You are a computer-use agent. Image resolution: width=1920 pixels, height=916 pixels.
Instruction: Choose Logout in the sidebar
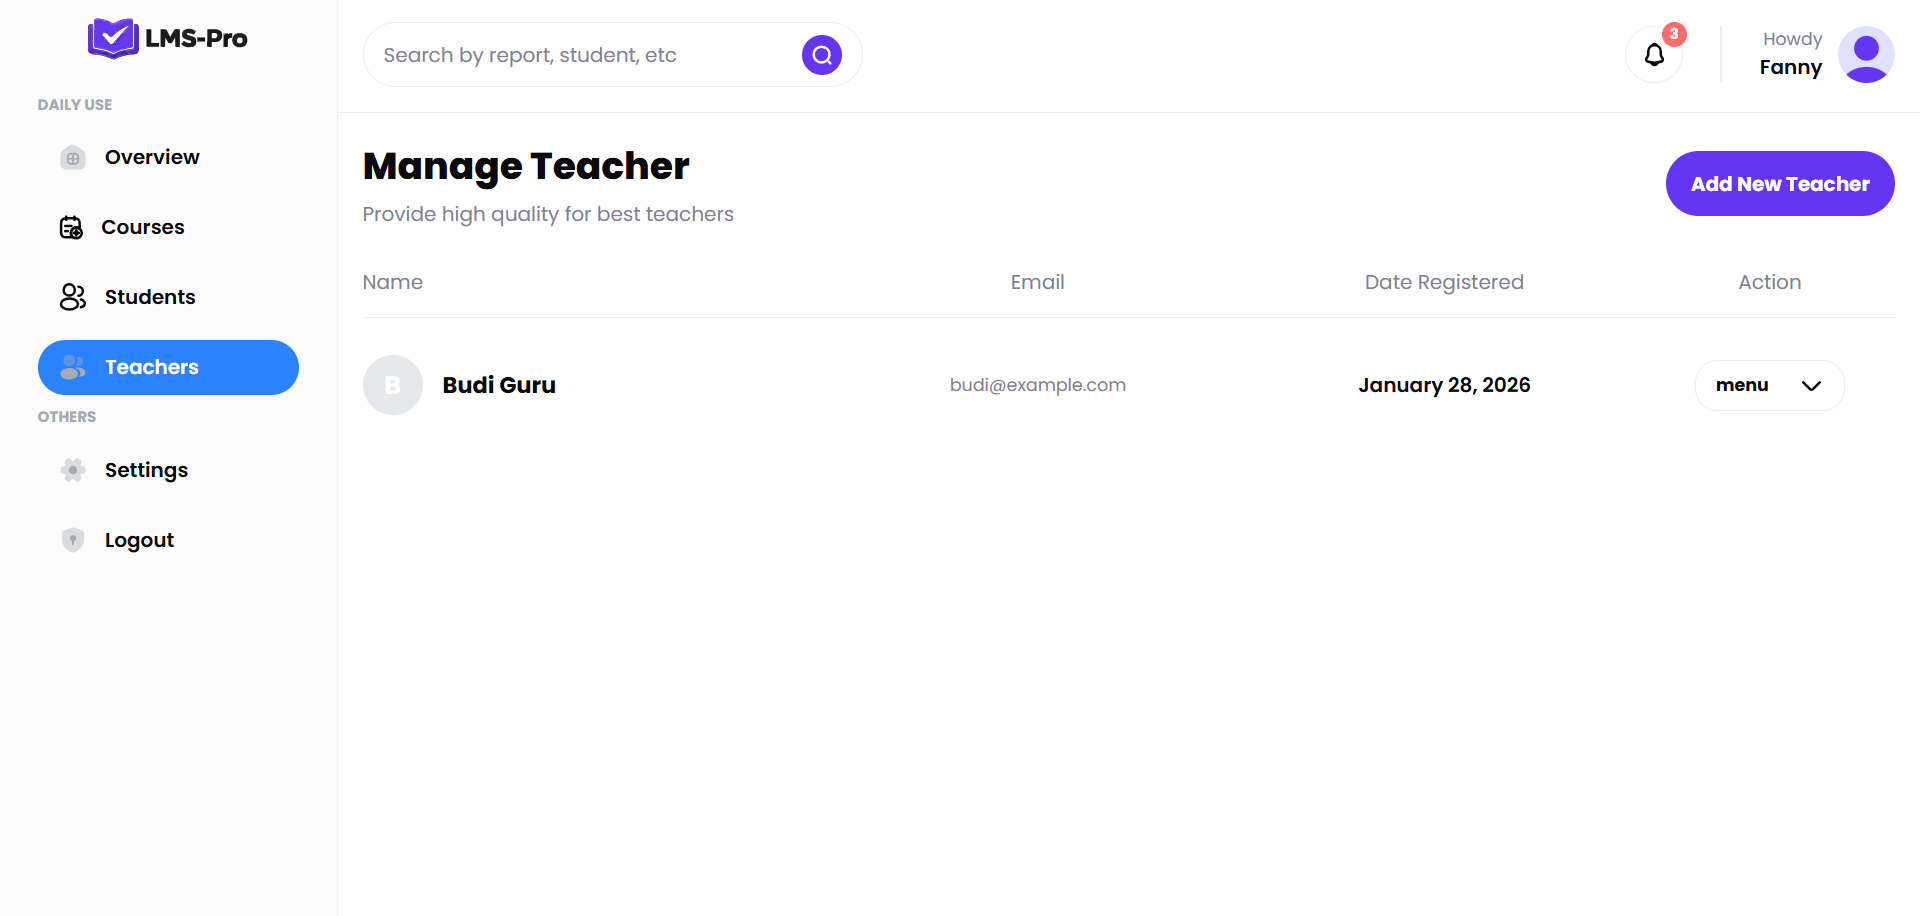168,540
